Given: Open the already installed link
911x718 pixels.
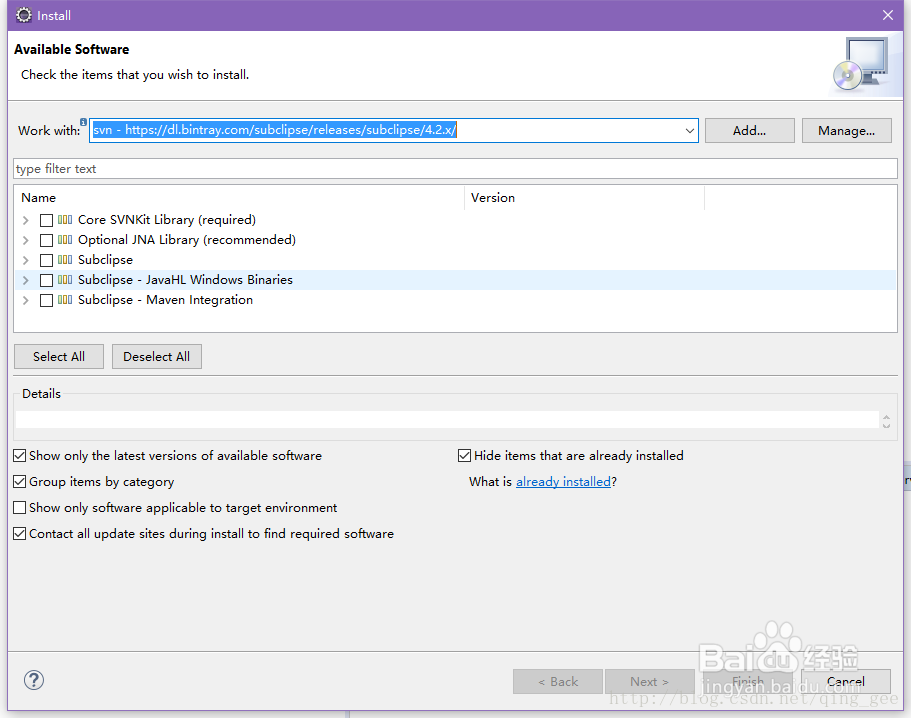Looking at the screenshot, I should click(x=564, y=482).
